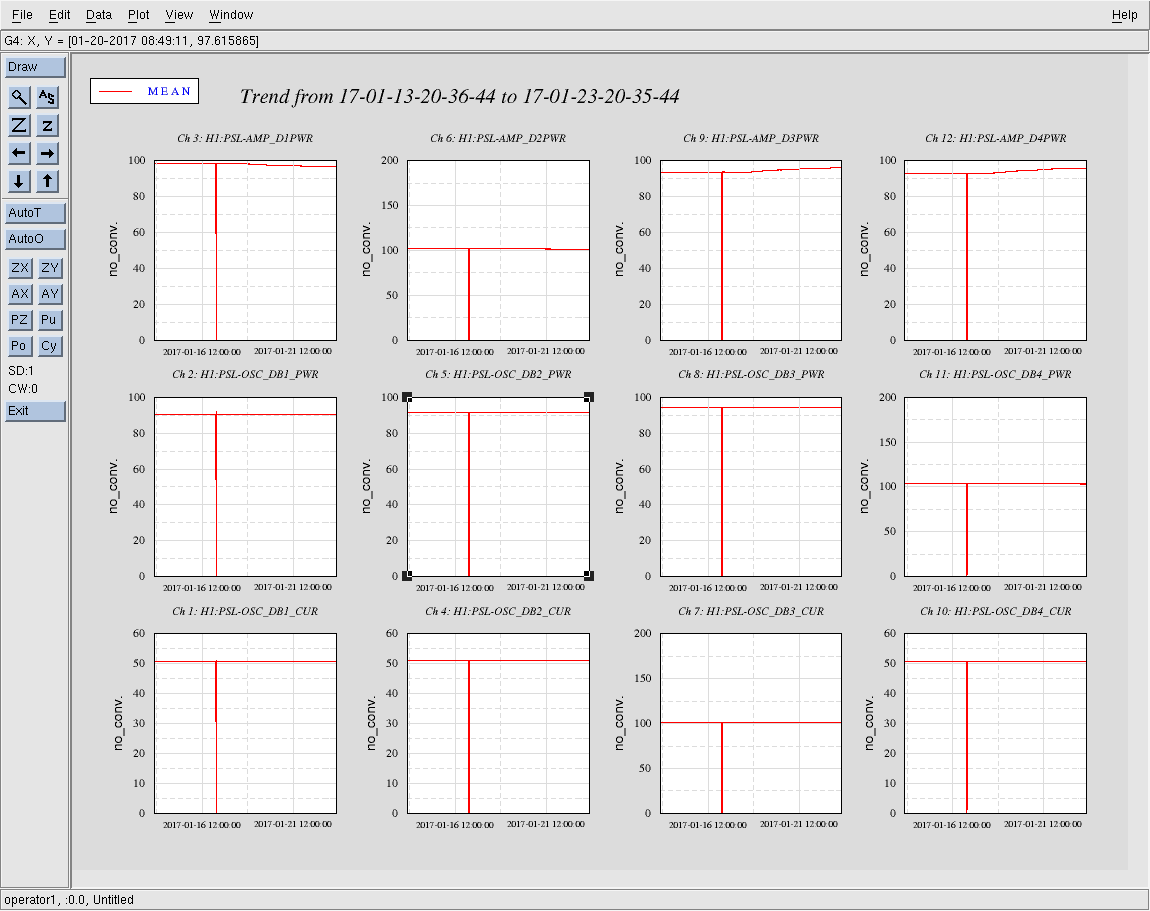Select the Ch 4 H1:PSL-OSC_DB2_CUR plot
Screen dimensions: 1150x911
pos(499,723)
